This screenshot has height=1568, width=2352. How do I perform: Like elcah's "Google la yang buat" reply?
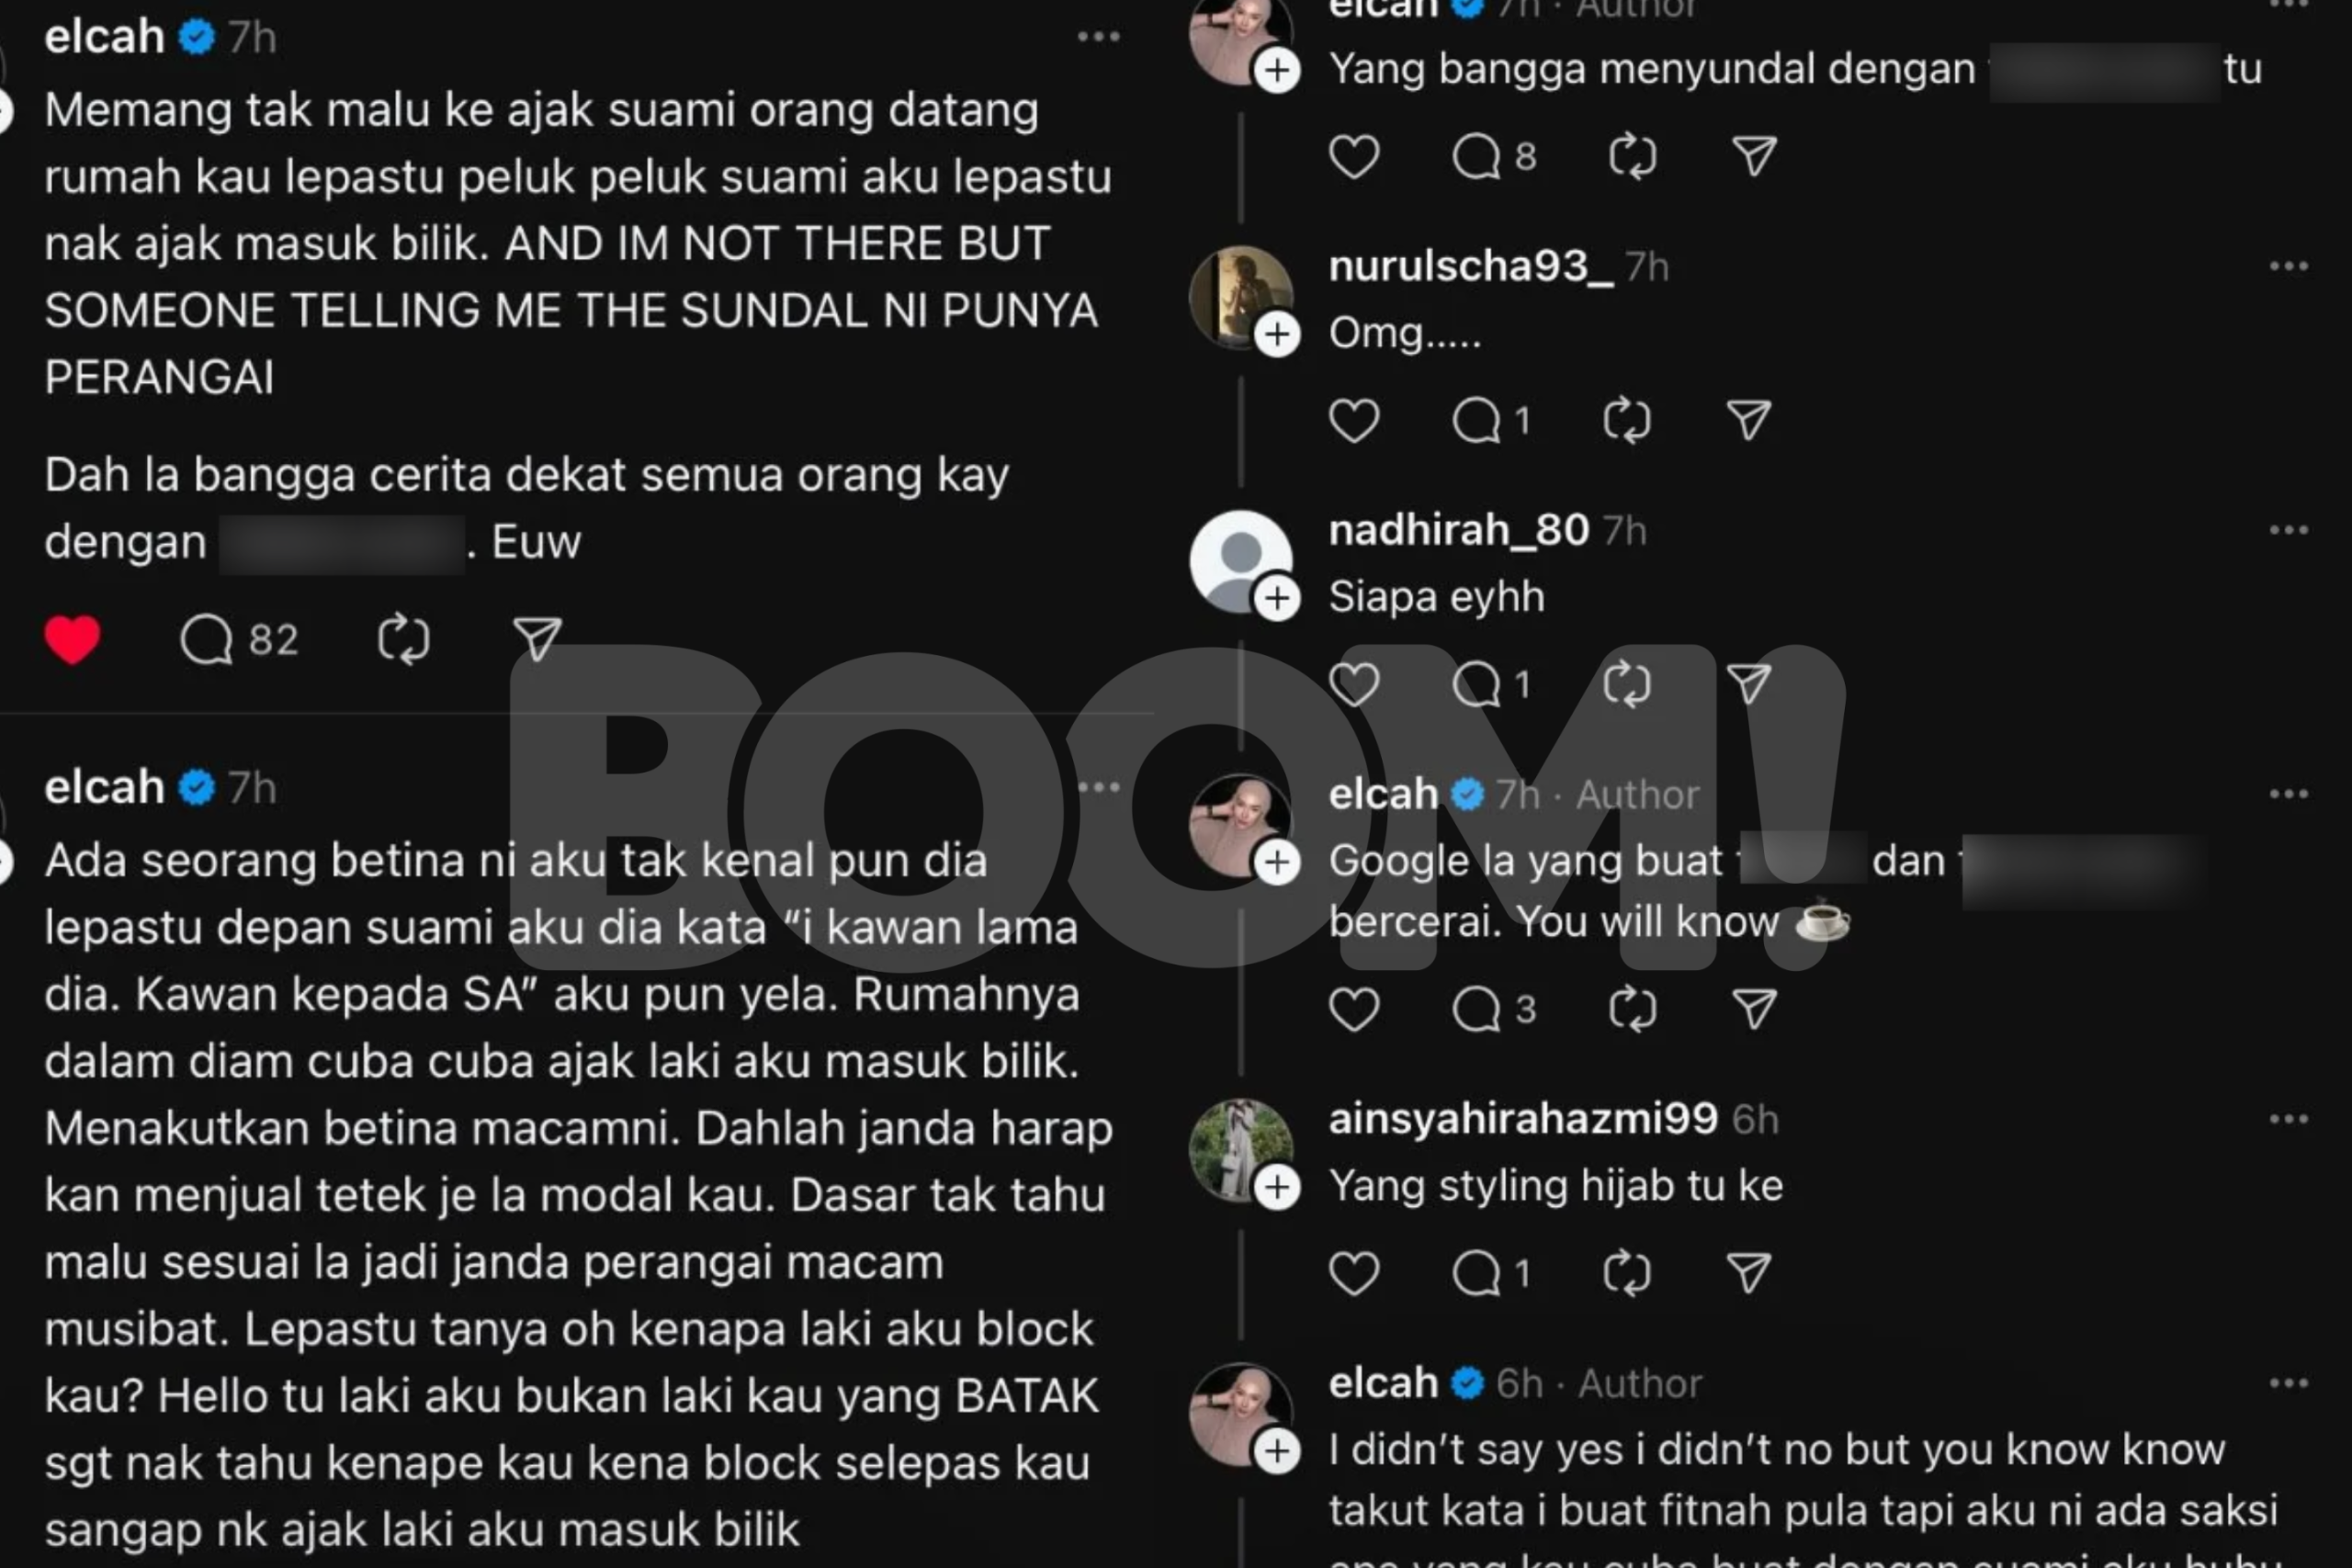click(x=1354, y=1009)
